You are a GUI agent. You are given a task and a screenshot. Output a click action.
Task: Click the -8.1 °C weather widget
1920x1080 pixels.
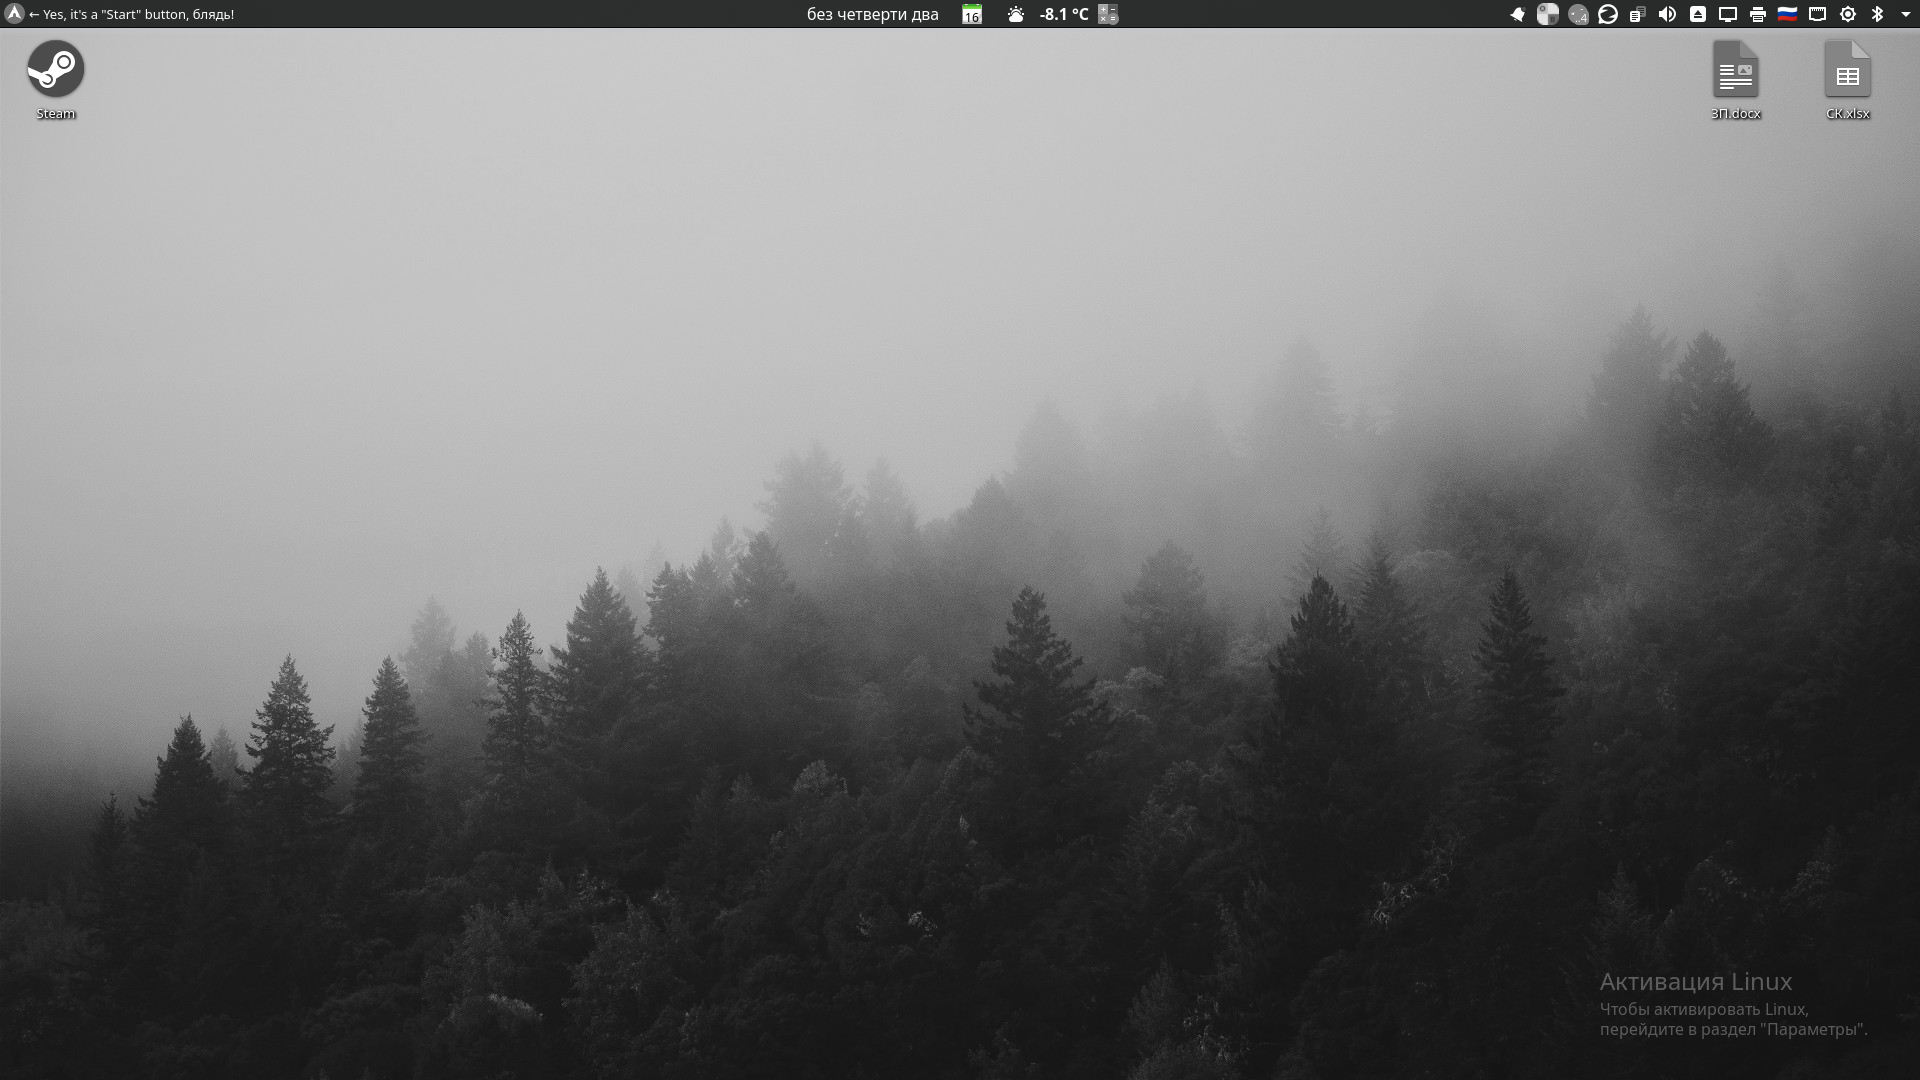click(x=1062, y=14)
